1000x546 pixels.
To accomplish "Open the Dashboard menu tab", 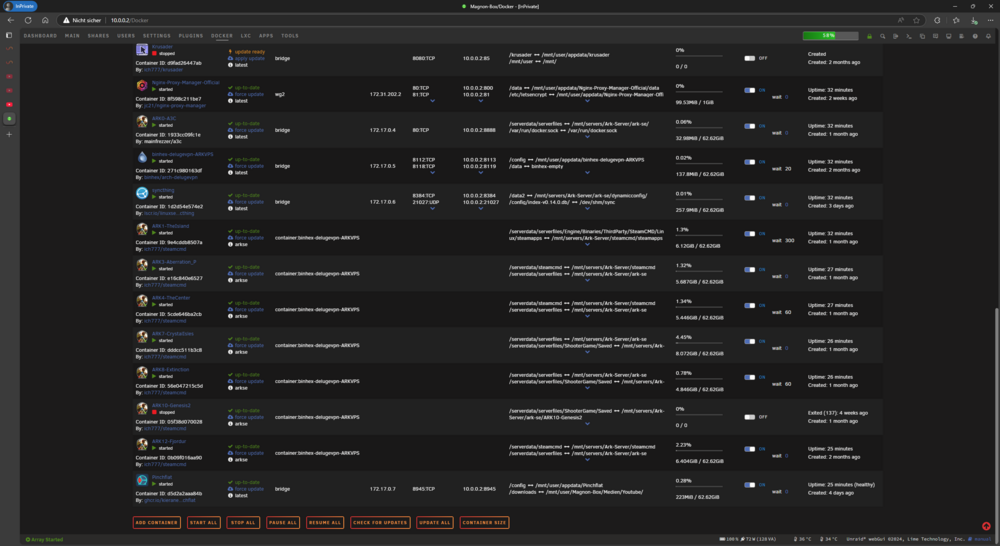I will (40, 36).
